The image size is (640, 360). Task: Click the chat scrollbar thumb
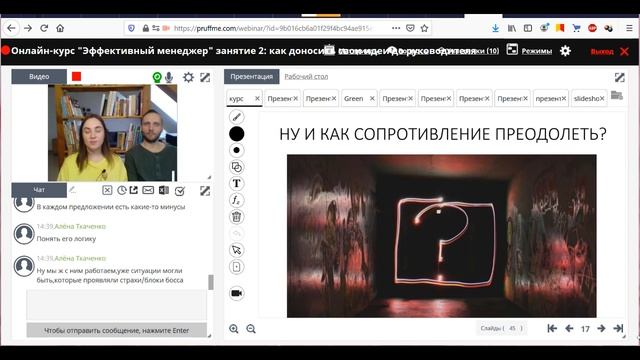(x=211, y=282)
